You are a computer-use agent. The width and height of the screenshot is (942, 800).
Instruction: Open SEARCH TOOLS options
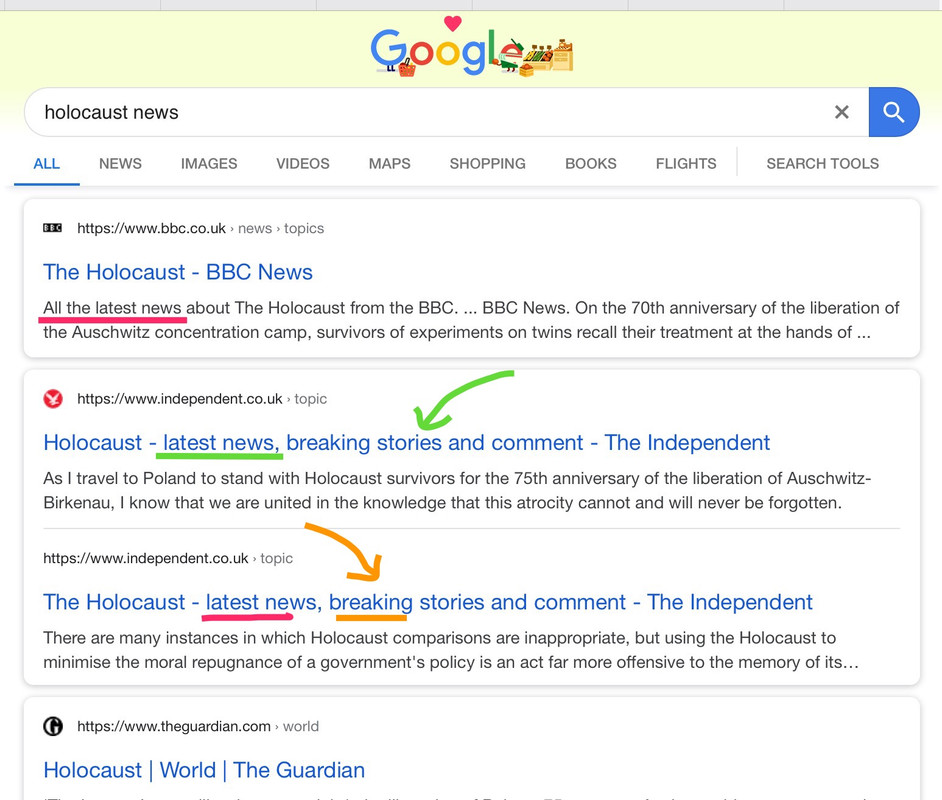822,164
